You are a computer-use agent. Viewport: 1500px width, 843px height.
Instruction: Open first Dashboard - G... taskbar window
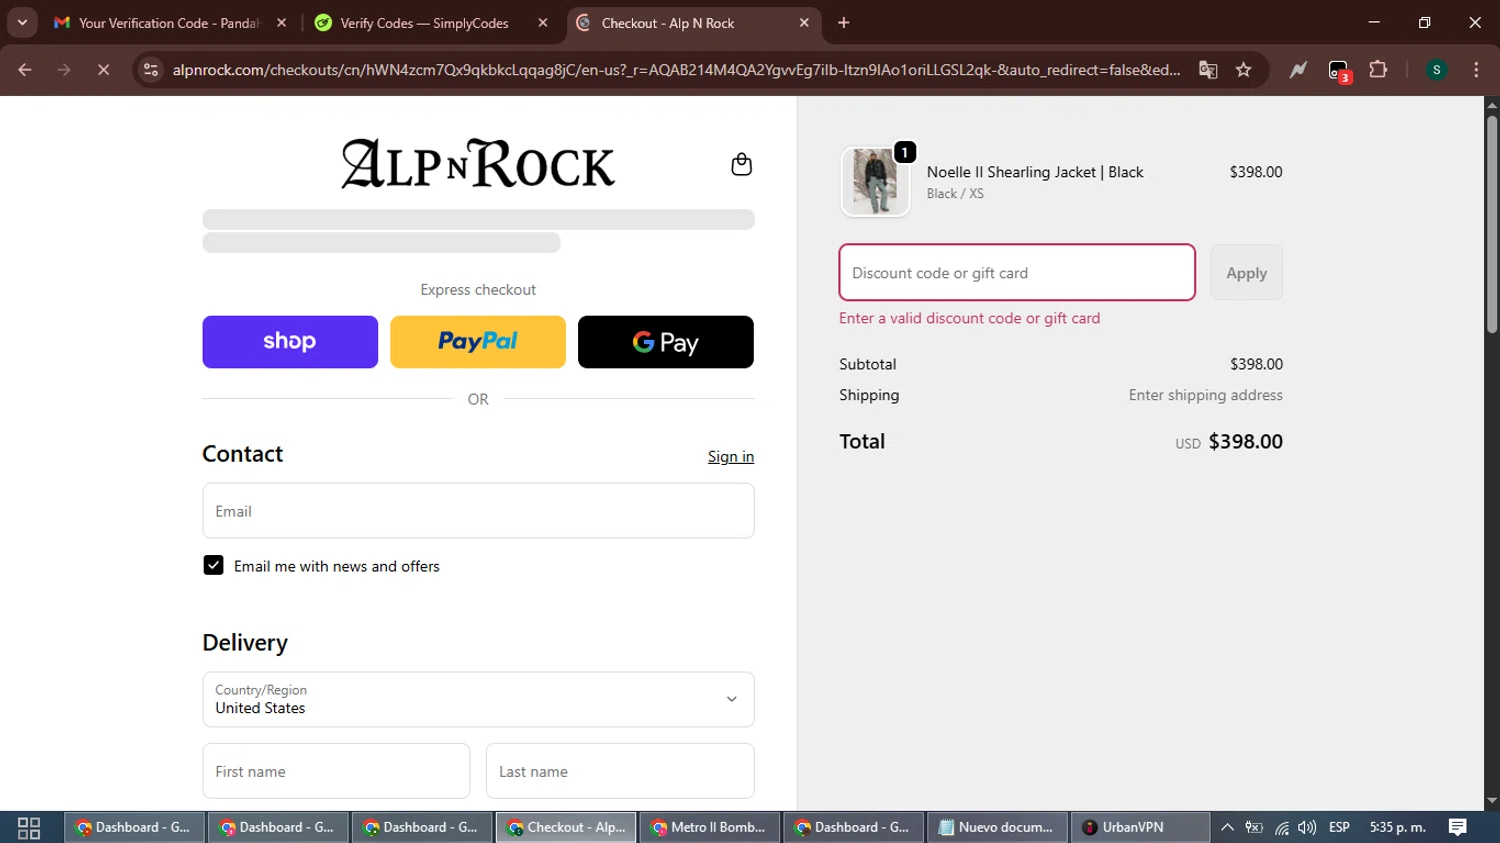pyautogui.click(x=135, y=828)
